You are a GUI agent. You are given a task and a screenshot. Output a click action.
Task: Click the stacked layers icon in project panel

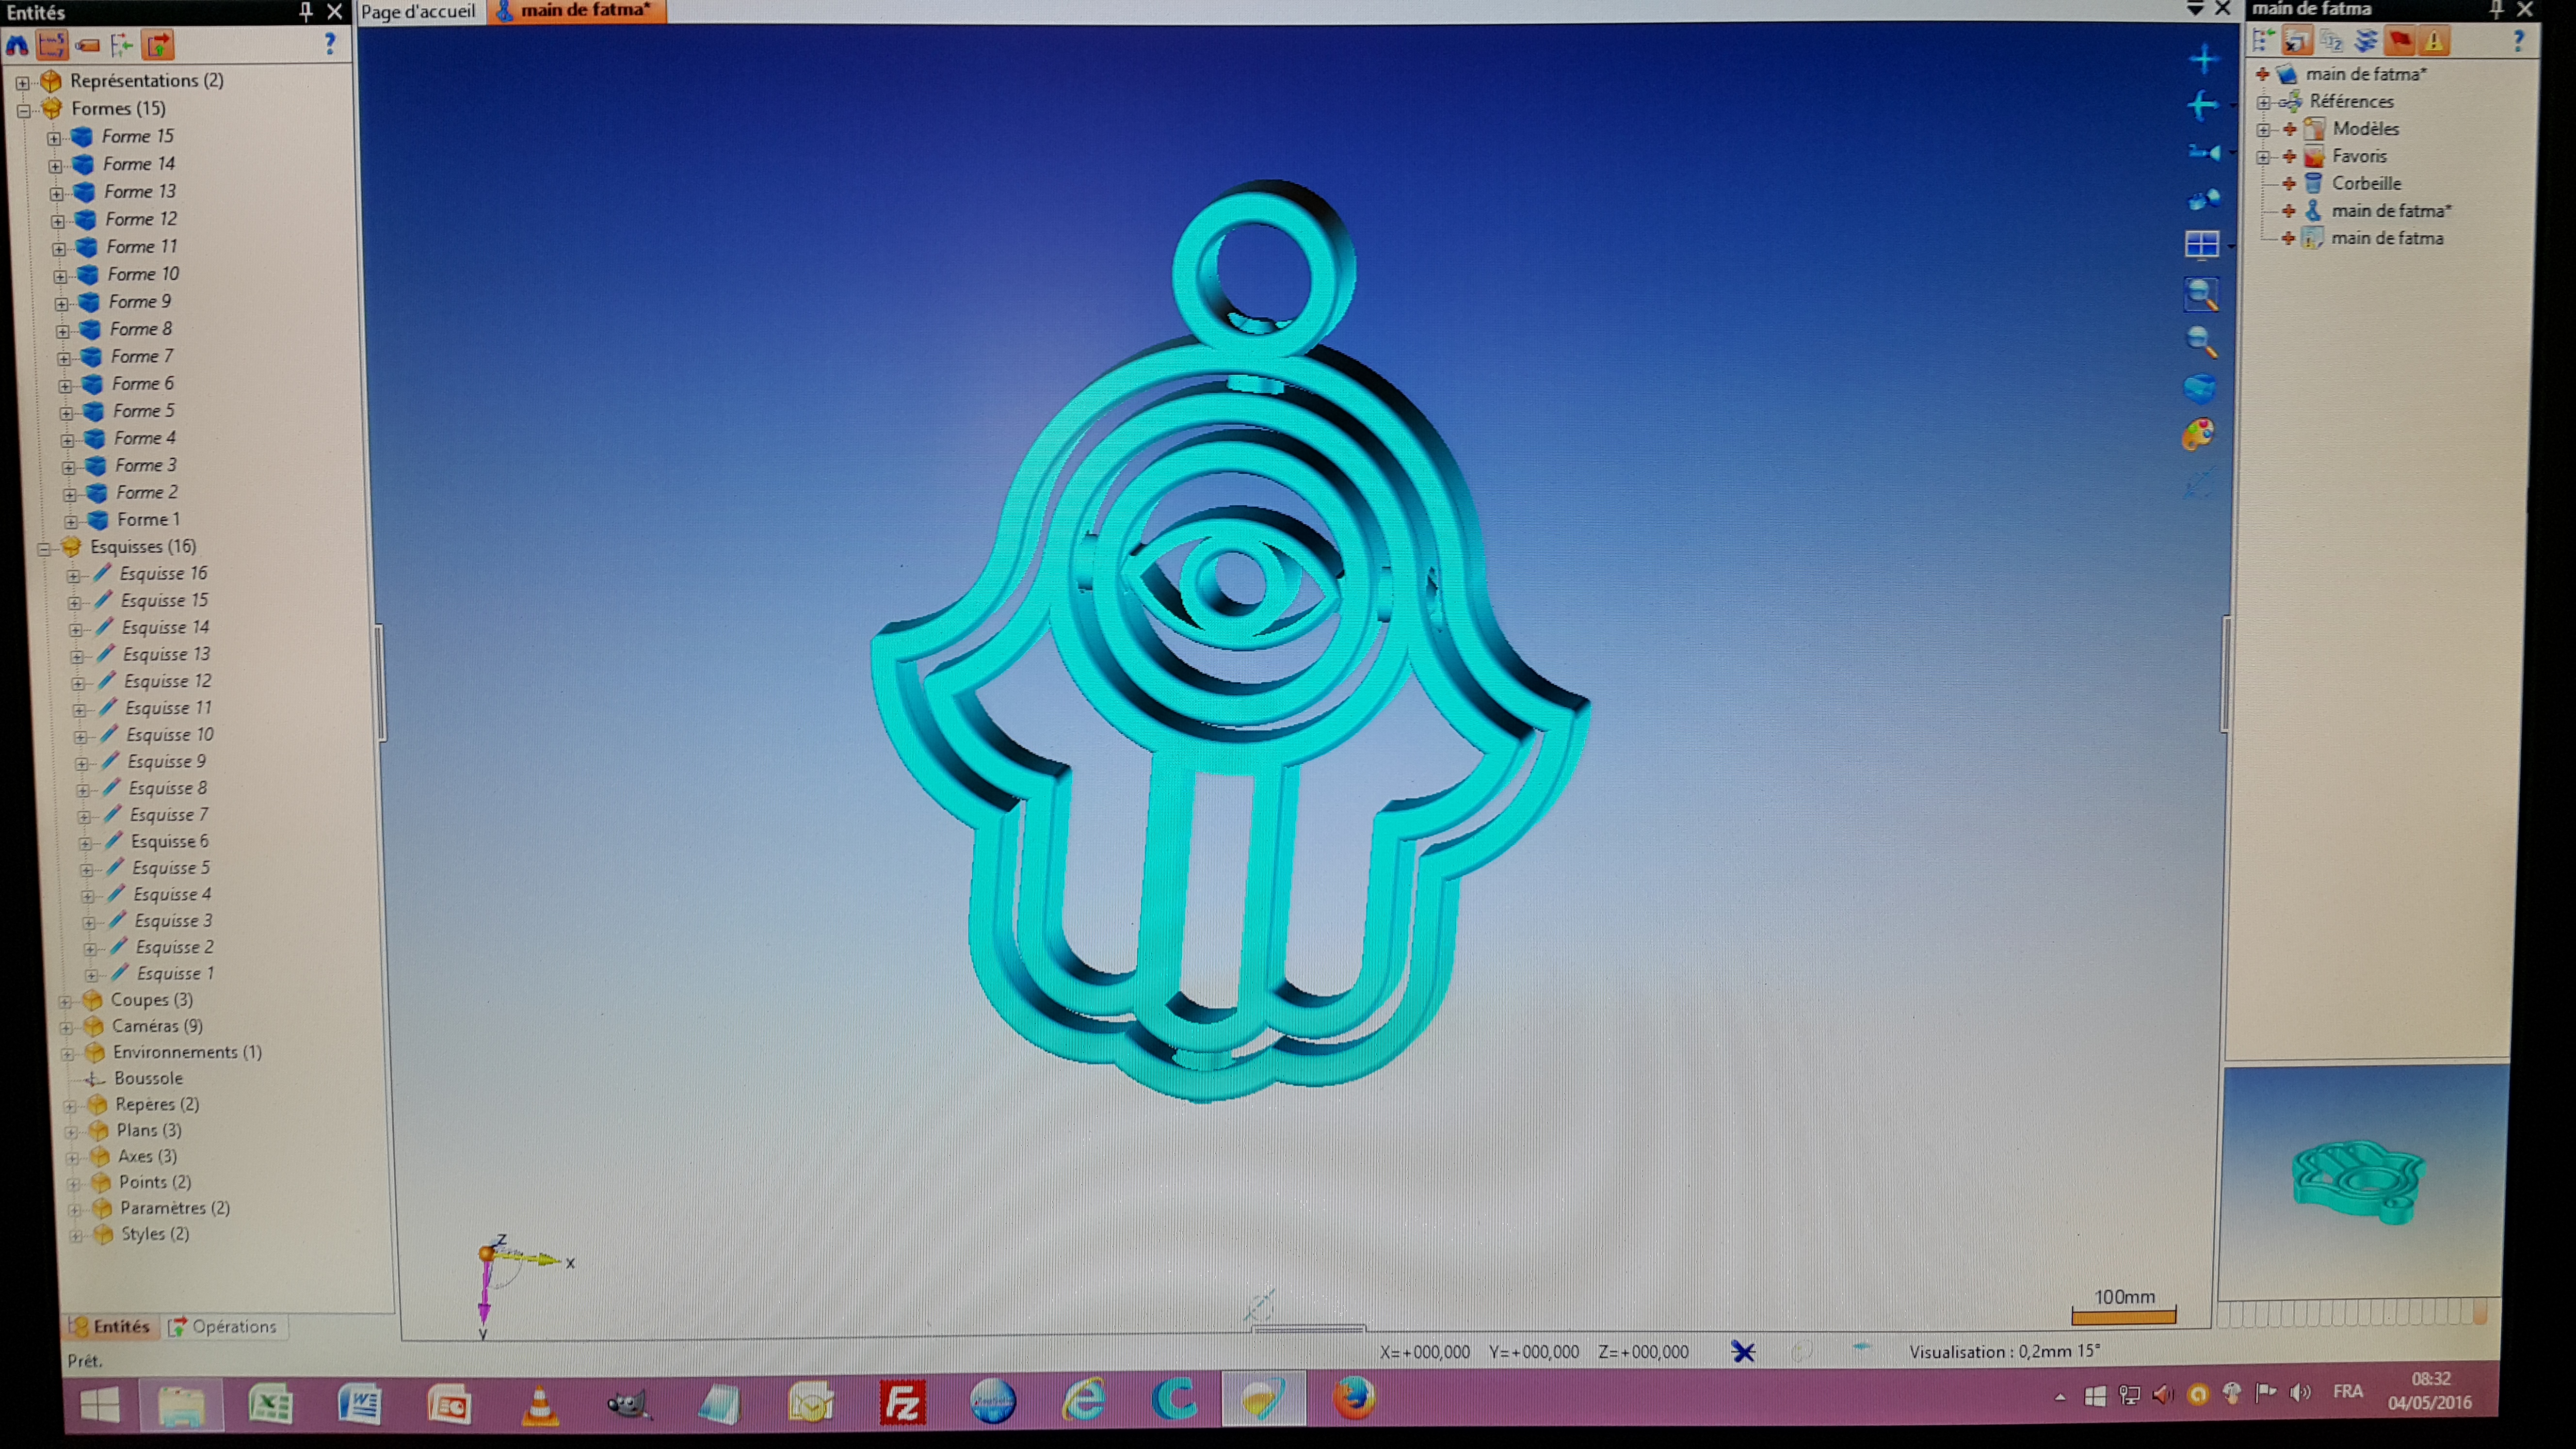[x=2366, y=41]
